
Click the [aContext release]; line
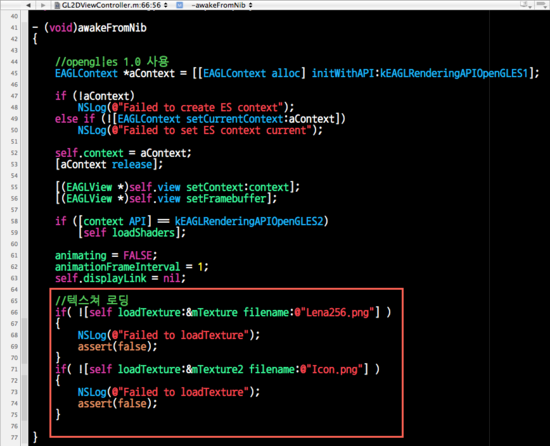[x=109, y=164]
